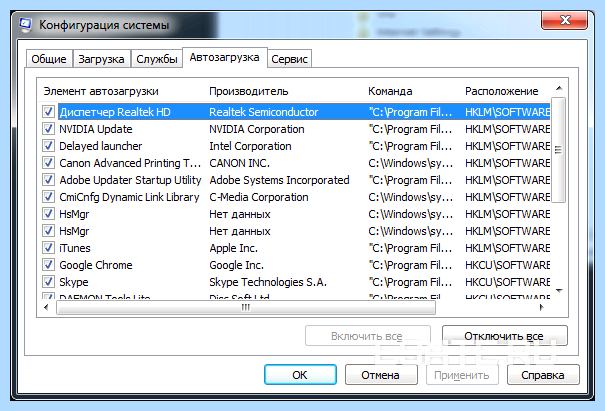Select the CmiCnfg Dynamic Link Library entry
Viewport: 605px width, 411px height.
pyautogui.click(x=129, y=197)
